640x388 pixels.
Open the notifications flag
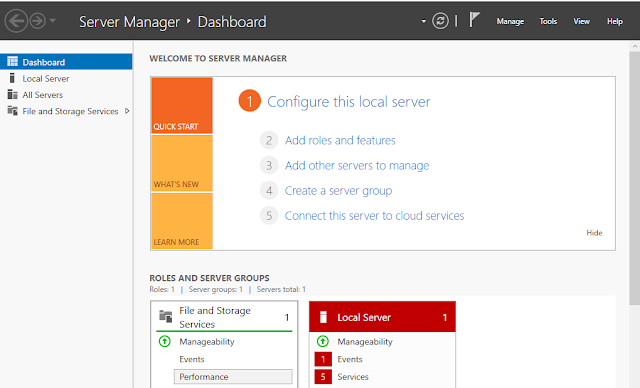click(474, 20)
